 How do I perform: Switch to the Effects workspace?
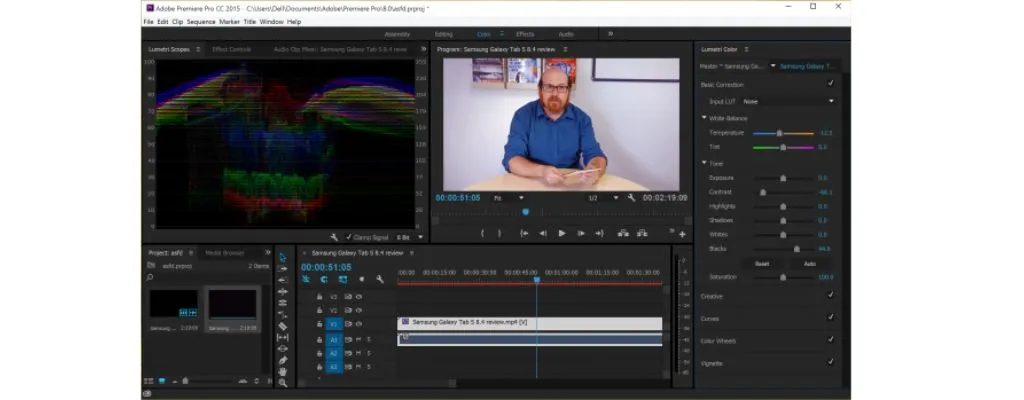525,34
